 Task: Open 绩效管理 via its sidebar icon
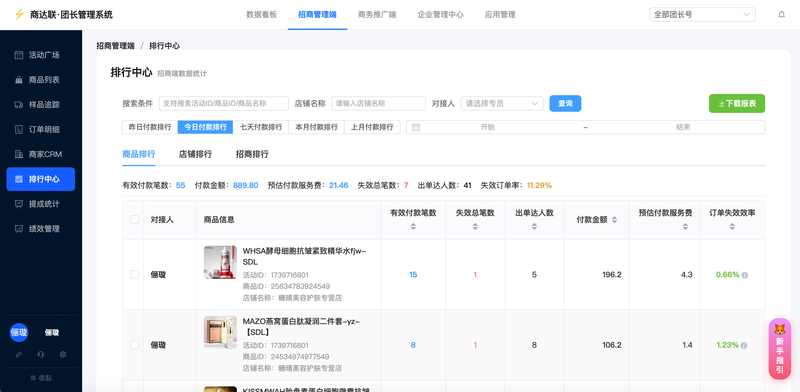pyautogui.click(x=19, y=229)
